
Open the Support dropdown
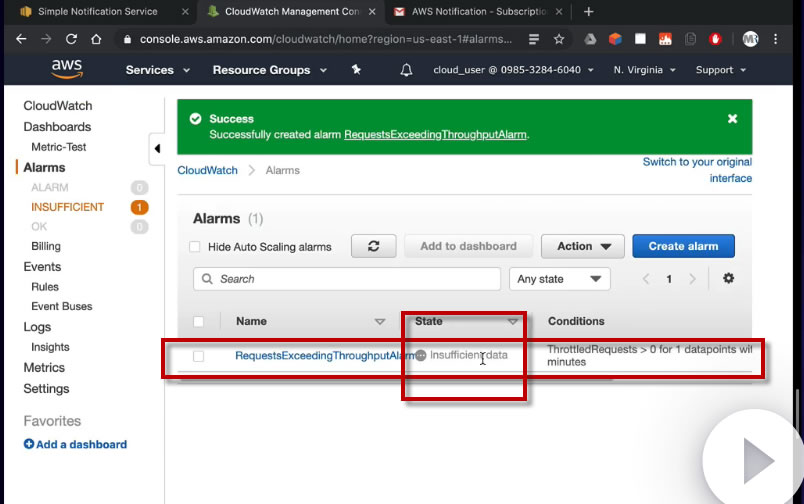pyautogui.click(x=720, y=70)
